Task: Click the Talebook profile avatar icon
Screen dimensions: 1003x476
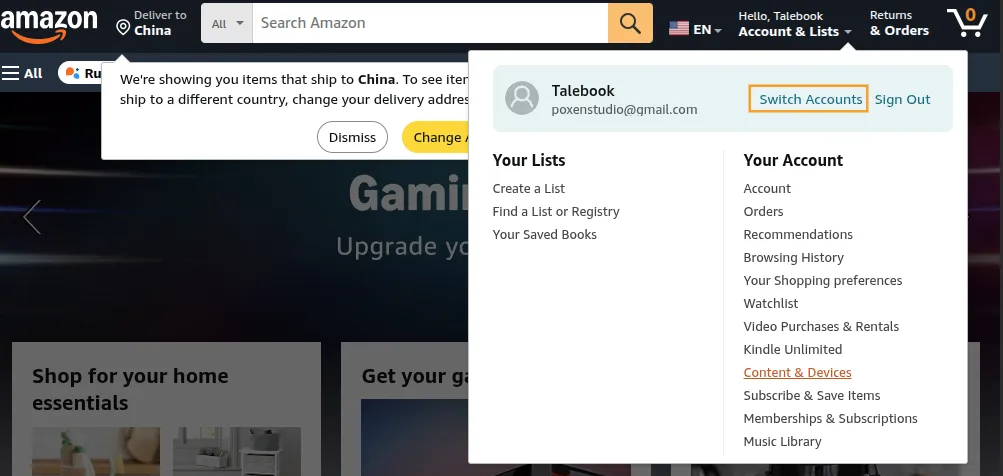Action: [x=522, y=98]
